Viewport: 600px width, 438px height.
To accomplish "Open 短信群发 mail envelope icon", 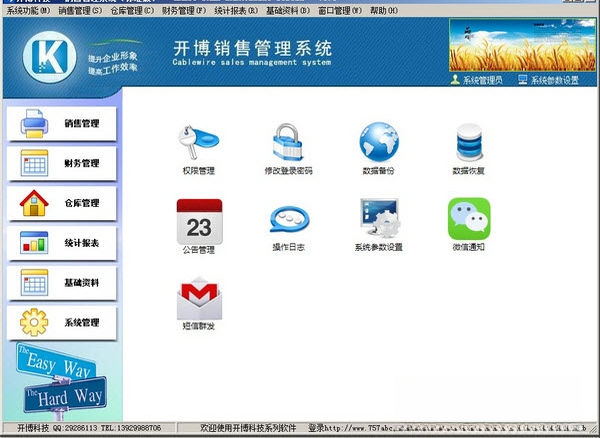I will coord(199,298).
